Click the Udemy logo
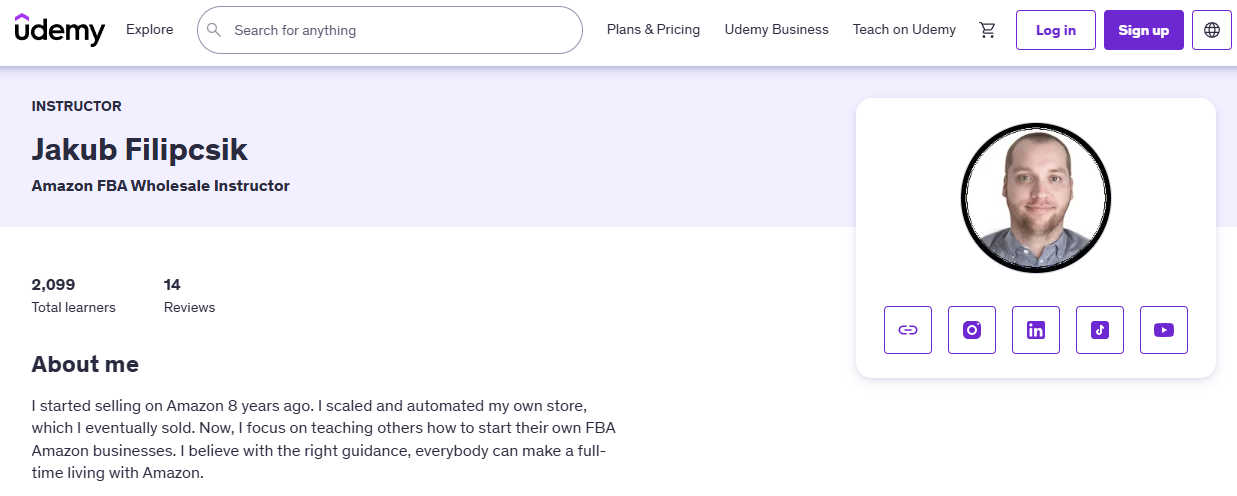This screenshot has height=496, width=1237. pos(59,30)
